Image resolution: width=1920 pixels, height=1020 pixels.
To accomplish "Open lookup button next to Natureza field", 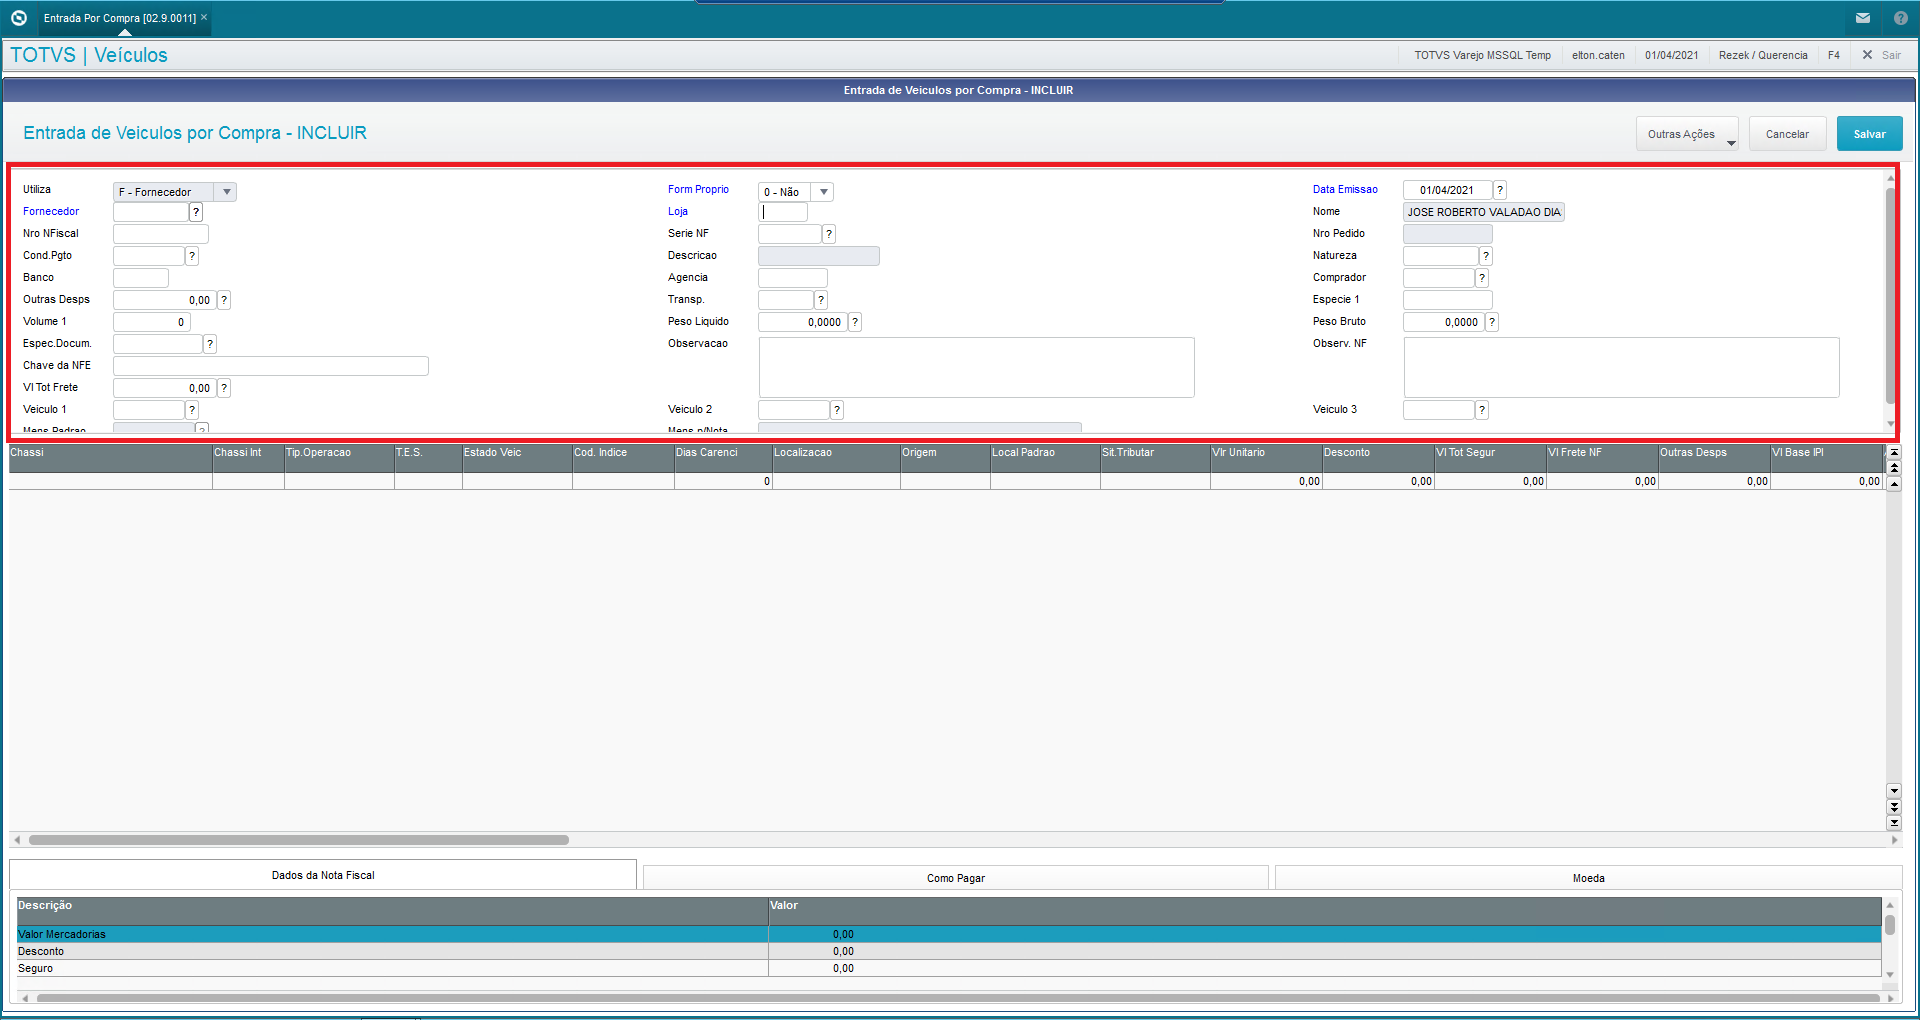I will (1486, 256).
